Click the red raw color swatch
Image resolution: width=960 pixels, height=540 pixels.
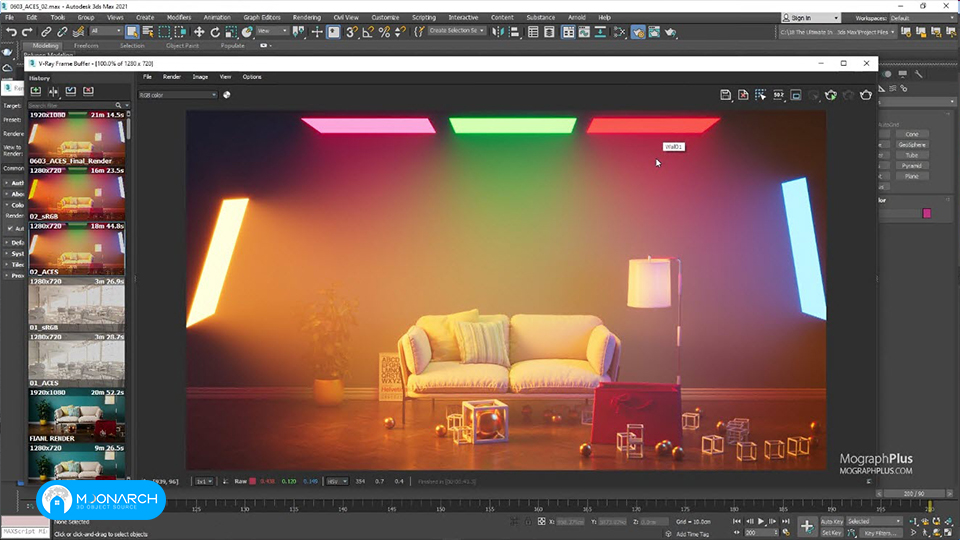click(252, 481)
